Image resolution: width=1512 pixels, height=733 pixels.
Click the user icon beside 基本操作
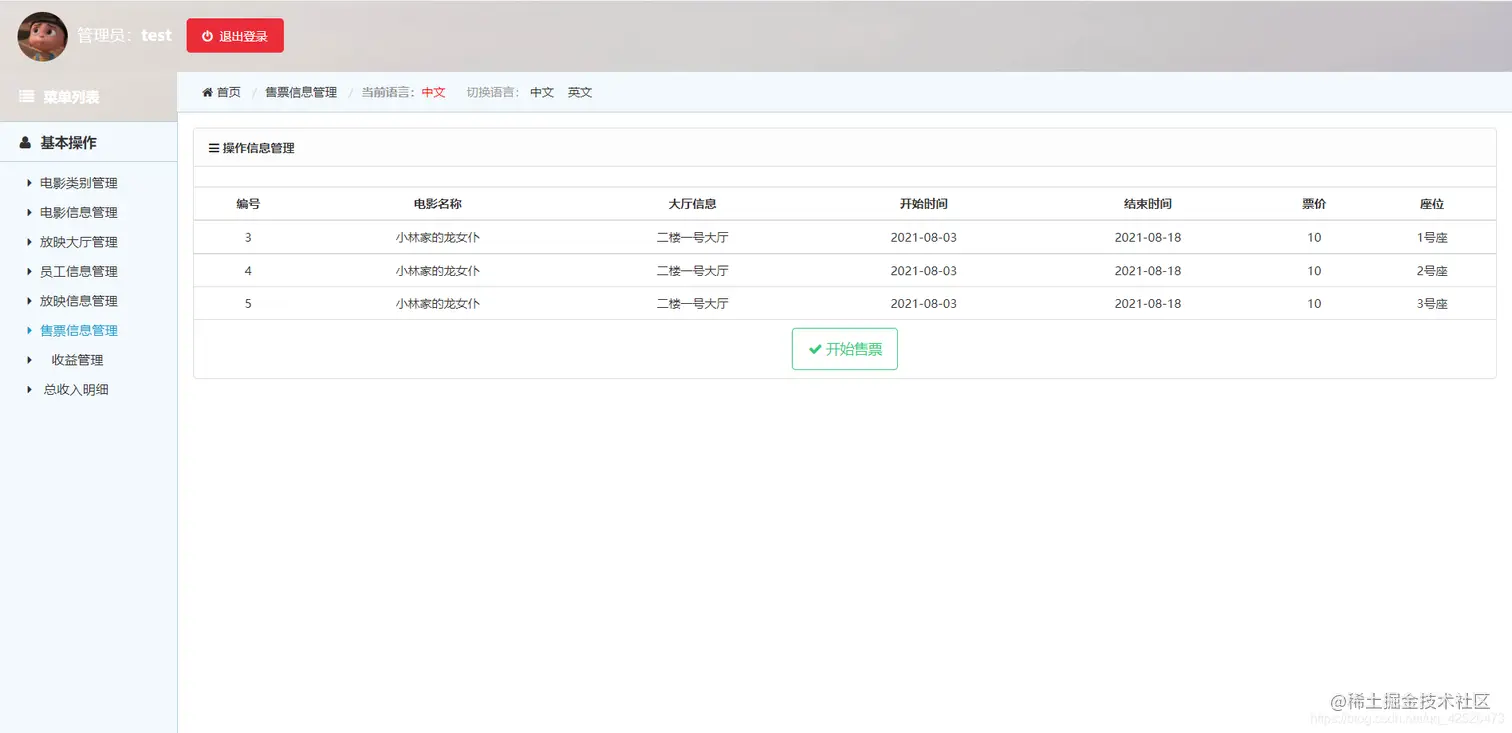click(x=26, y=143)
